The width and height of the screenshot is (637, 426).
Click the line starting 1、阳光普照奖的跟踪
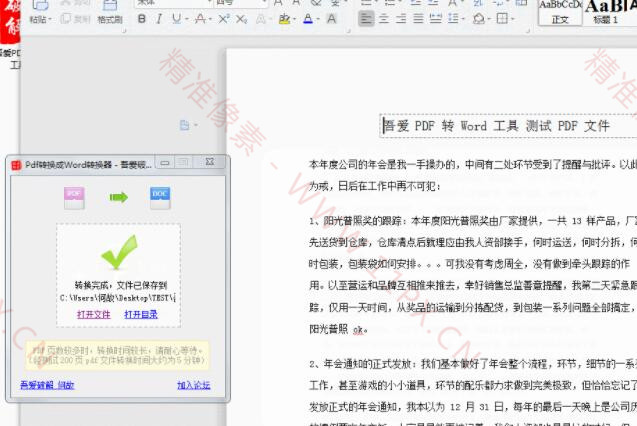(x=472, y=221)
